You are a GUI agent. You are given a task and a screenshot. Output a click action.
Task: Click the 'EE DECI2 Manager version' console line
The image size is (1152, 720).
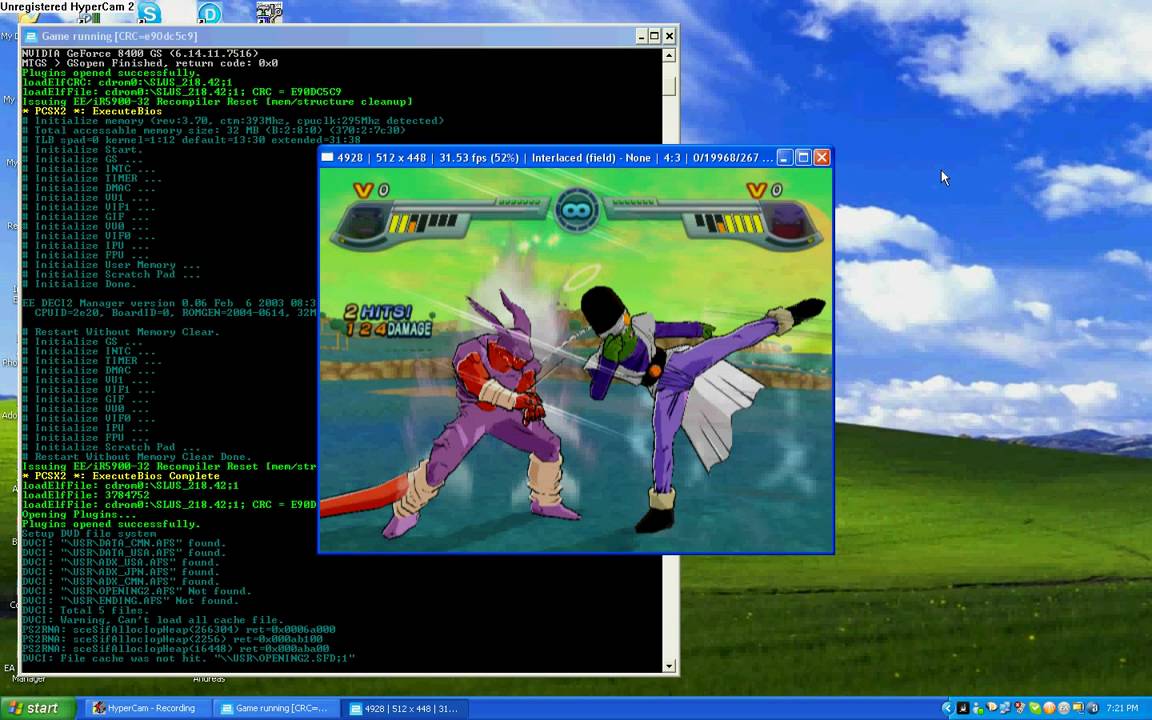[169, 303]
